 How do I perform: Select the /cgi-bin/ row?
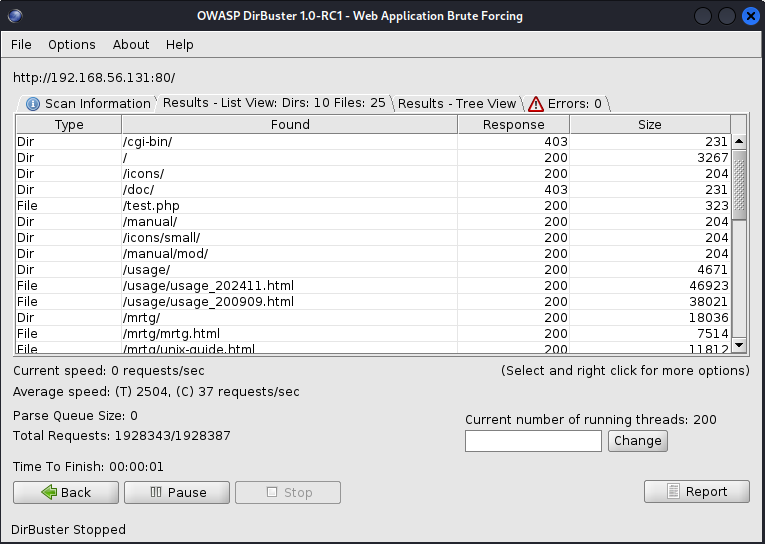point(373,141)
